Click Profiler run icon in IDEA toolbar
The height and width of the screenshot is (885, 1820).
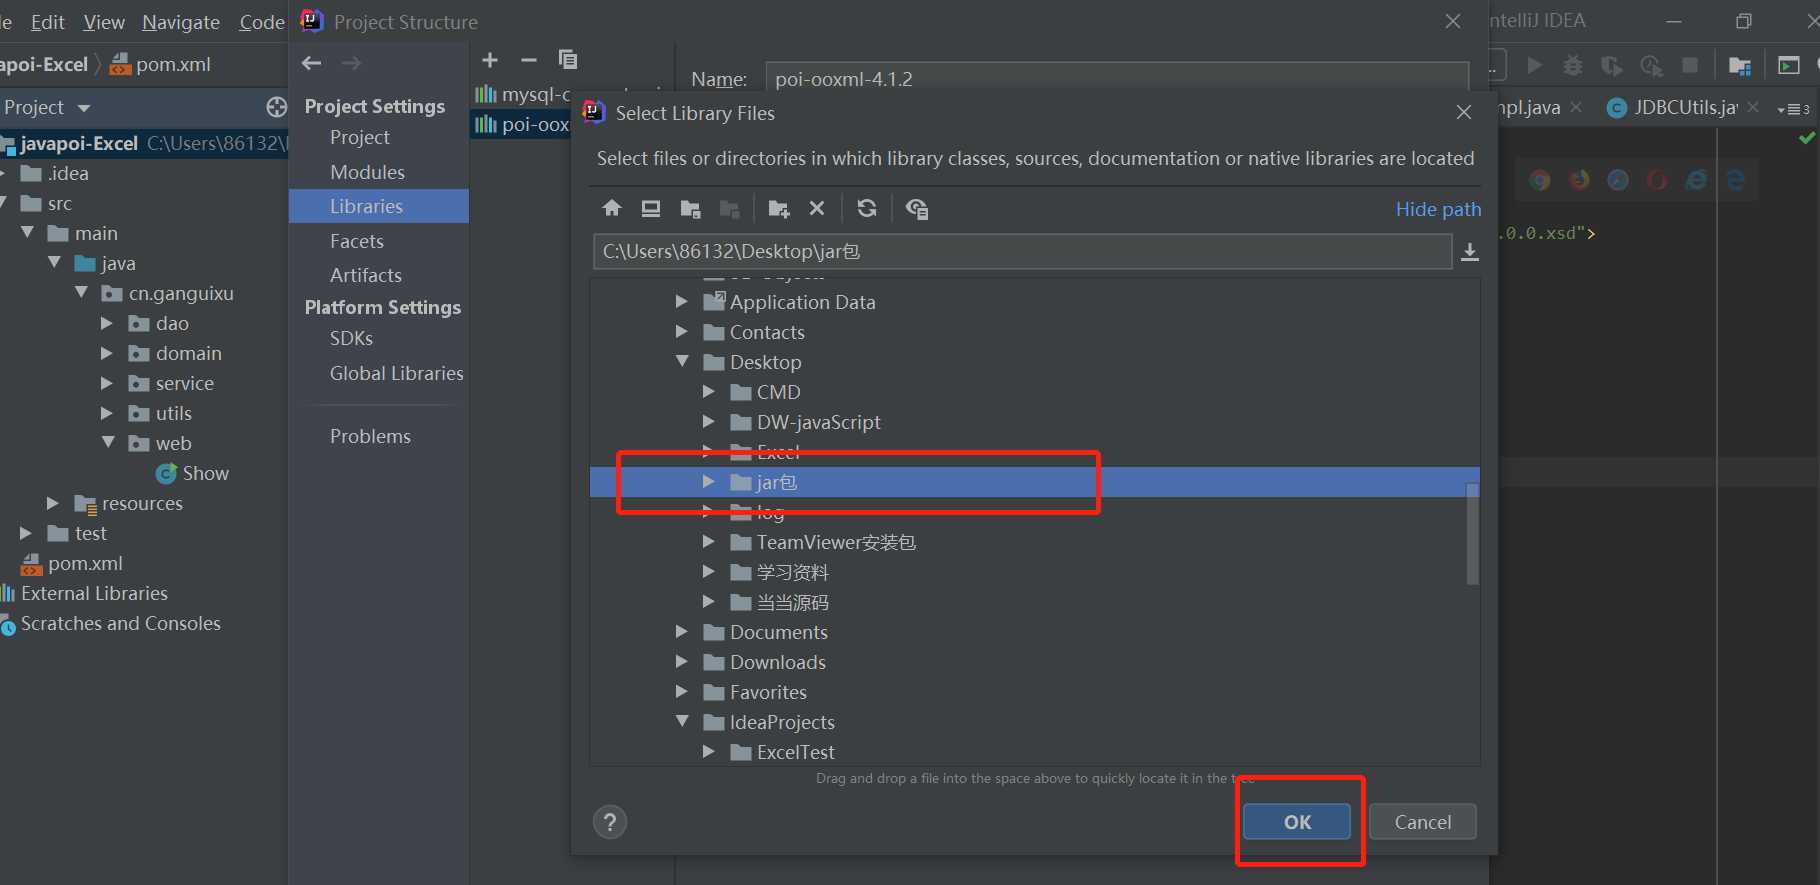[1651, 65]
